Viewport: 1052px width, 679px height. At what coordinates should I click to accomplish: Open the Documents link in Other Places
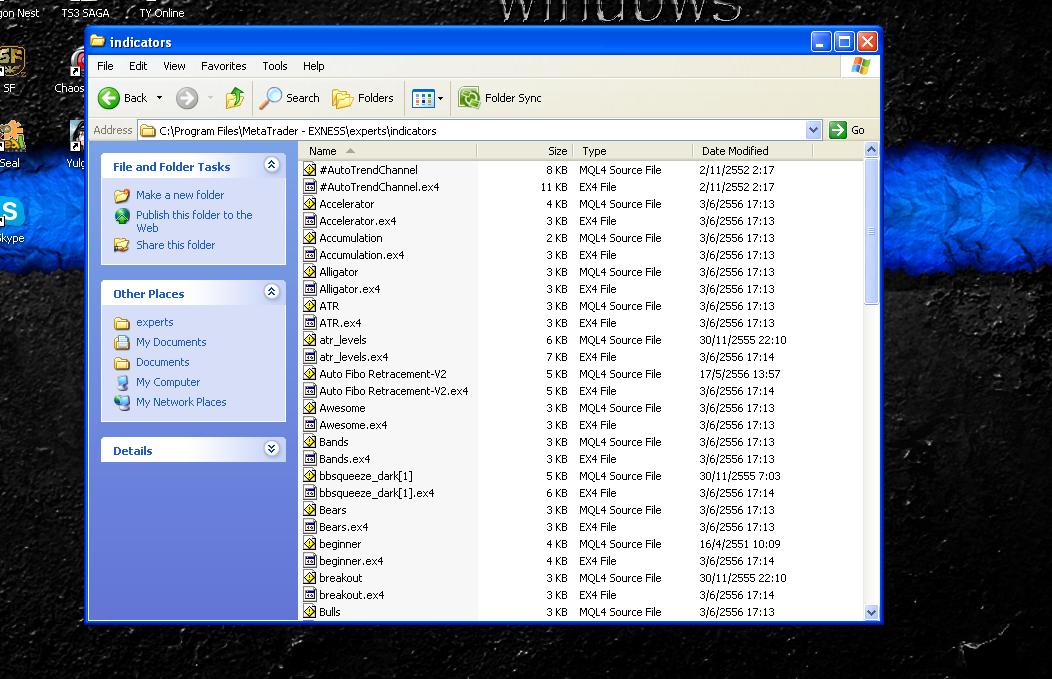pos(162,362)
